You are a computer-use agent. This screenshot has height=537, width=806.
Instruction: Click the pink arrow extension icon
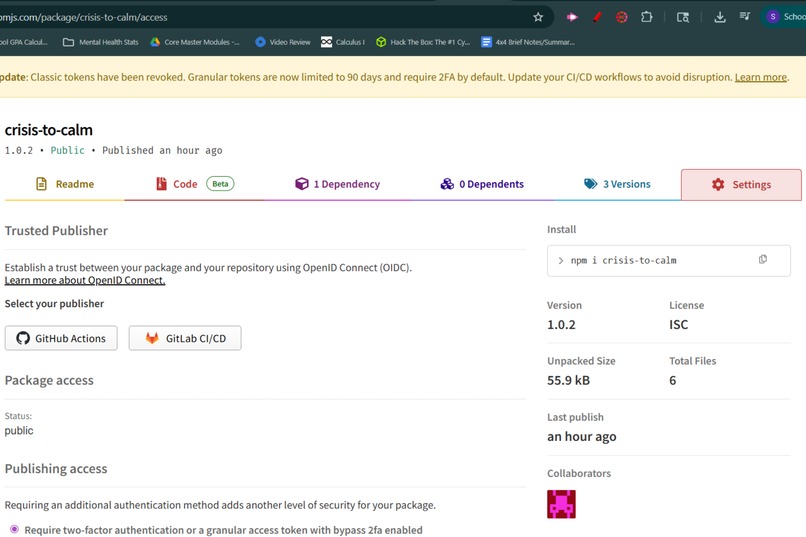[x=572, y=17]
